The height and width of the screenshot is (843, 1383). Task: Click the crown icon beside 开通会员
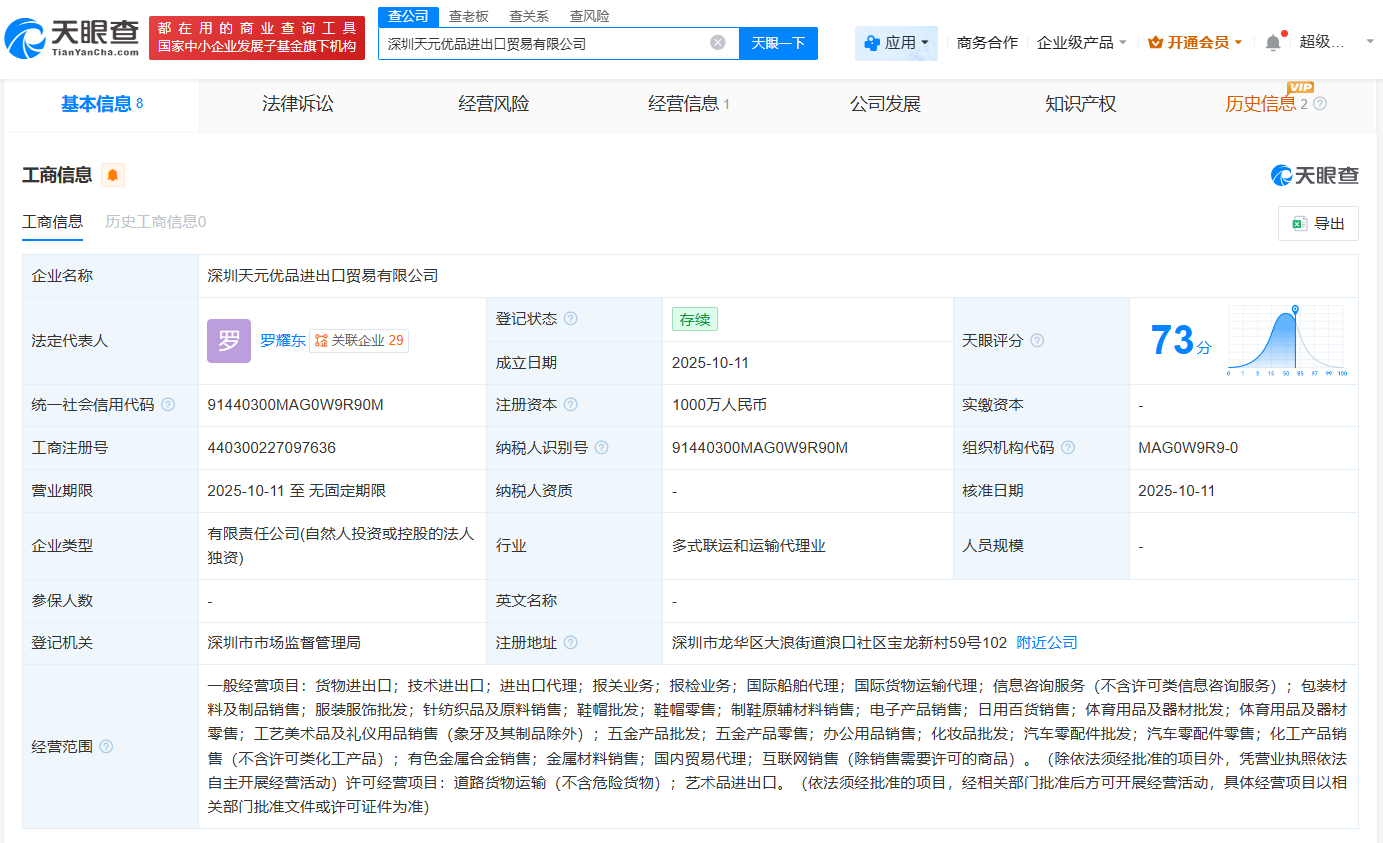1157,42
